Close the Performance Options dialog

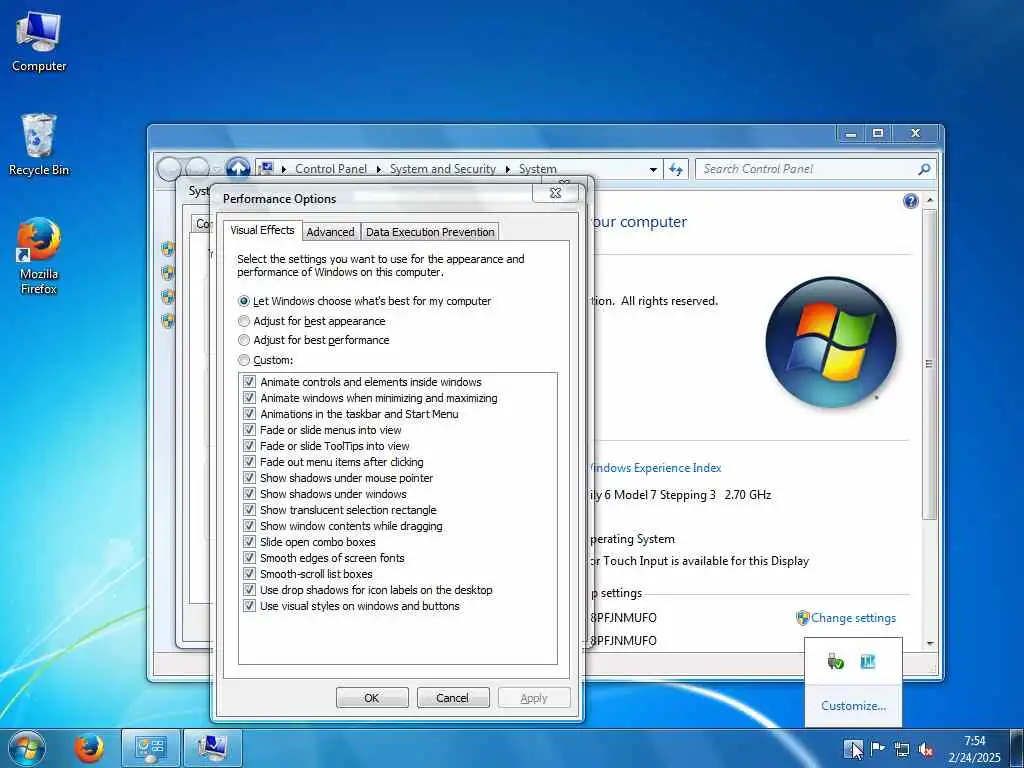point(555,193)
